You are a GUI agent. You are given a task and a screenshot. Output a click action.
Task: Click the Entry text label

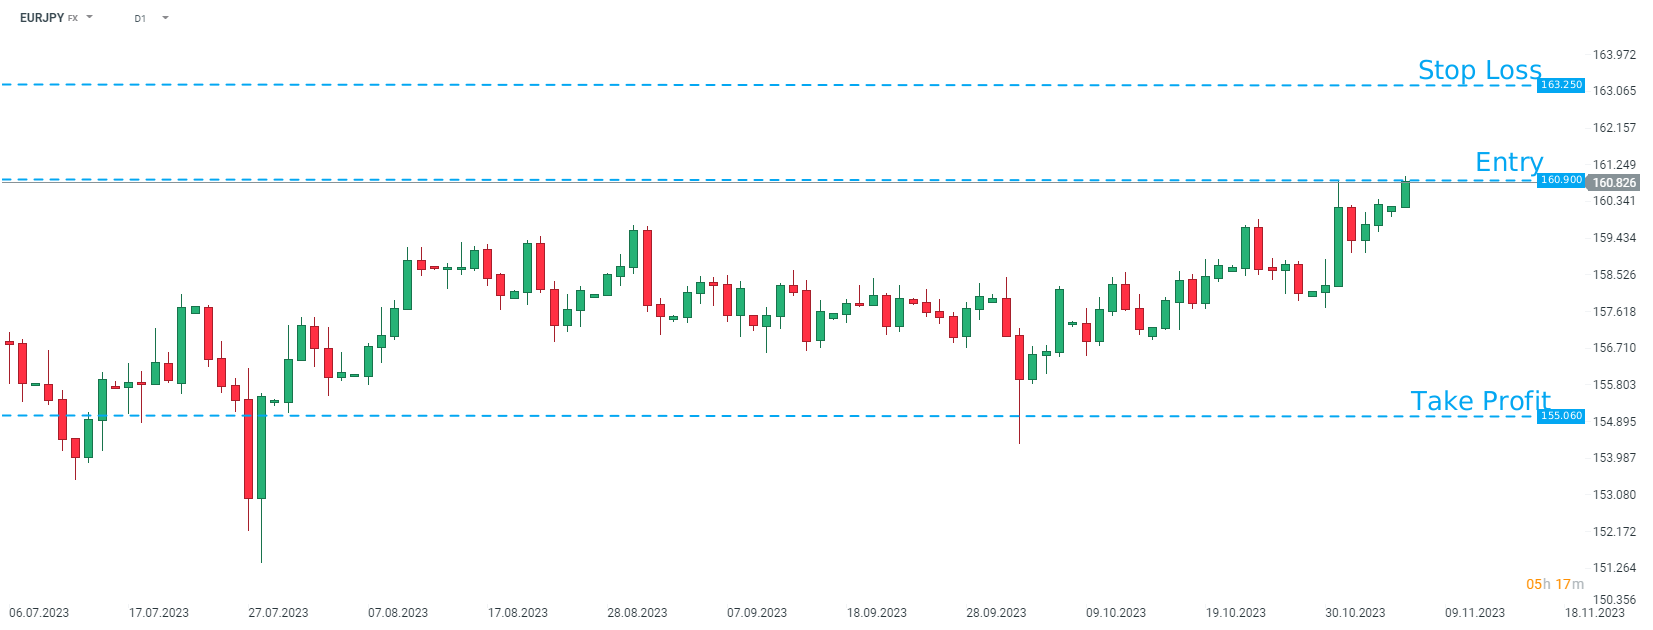tap(1508, 162)
